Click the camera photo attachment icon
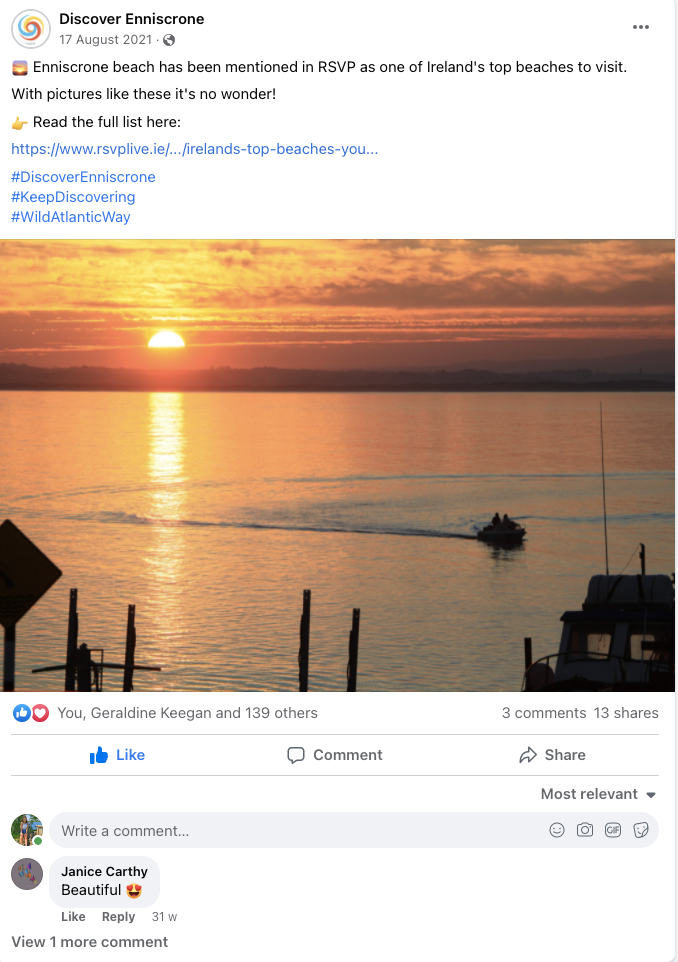This screenshot has width=678, height=962. [x=585, y=830]
